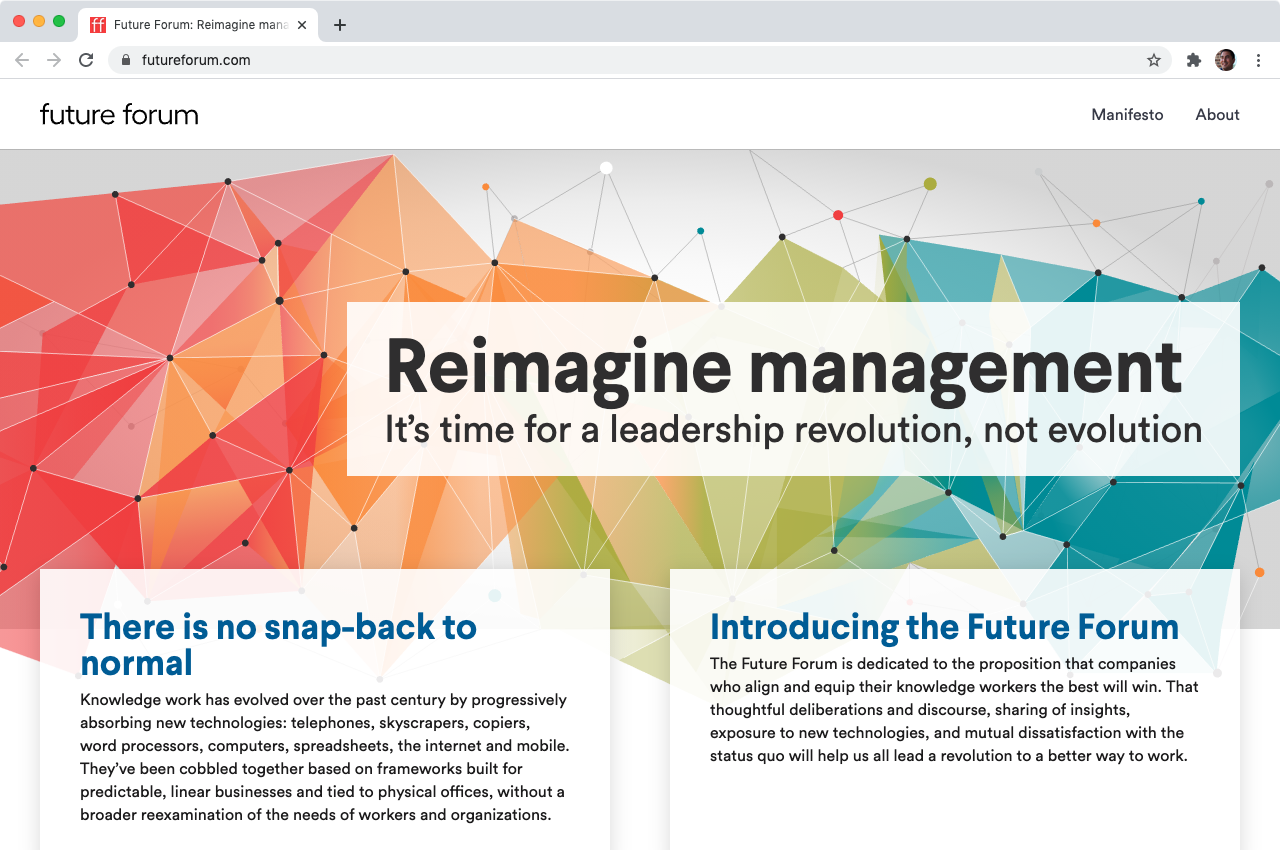Switch to the Future Forum tab
The width and height of the screenshot is (1280, 850).
pos(195,24)
